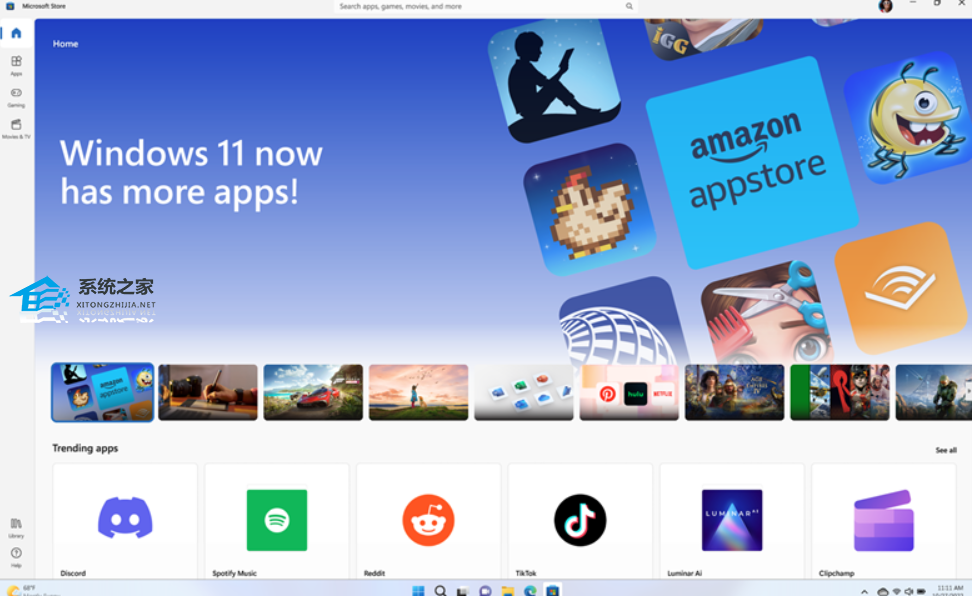Click See all for Trending apps

point(946,450)
